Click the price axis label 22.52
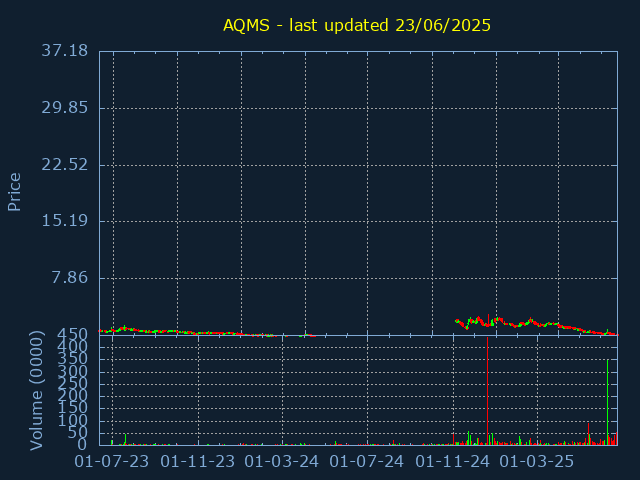Screen dimensions: 640x480 point(64,165)
